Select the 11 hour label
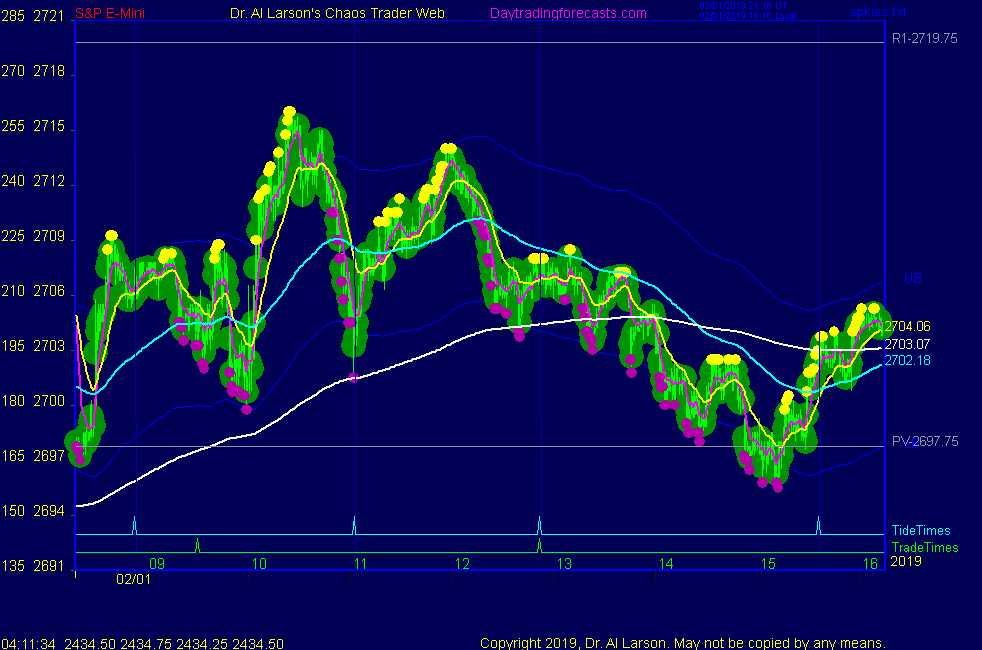This screenshot has height=650, width=982. click(361, 564)
